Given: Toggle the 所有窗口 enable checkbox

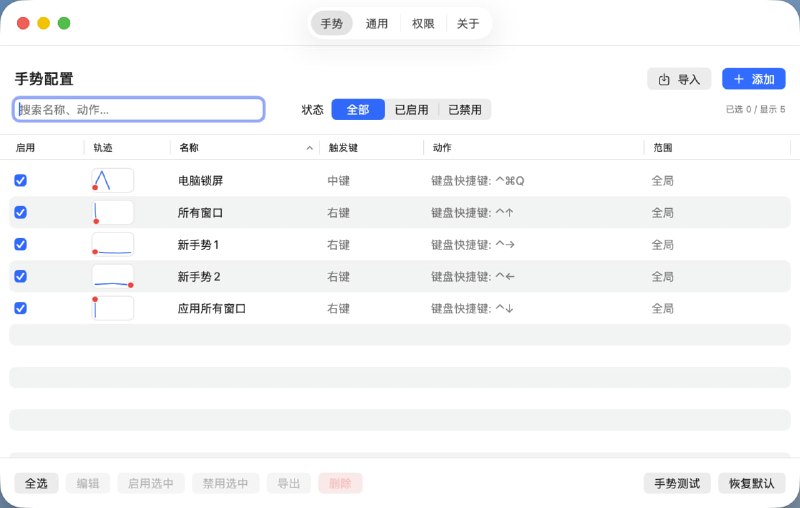Looking at the screenshot, I should coord(20,212).
